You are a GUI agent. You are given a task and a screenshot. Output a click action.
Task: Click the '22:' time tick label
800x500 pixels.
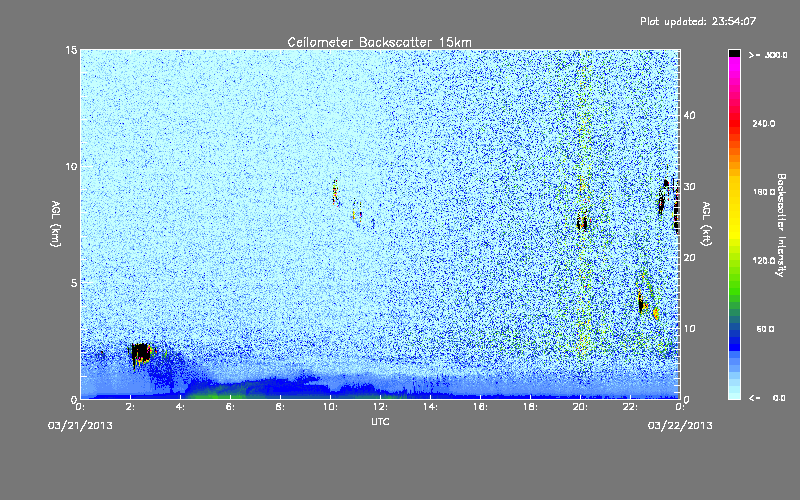click(630, 407)
